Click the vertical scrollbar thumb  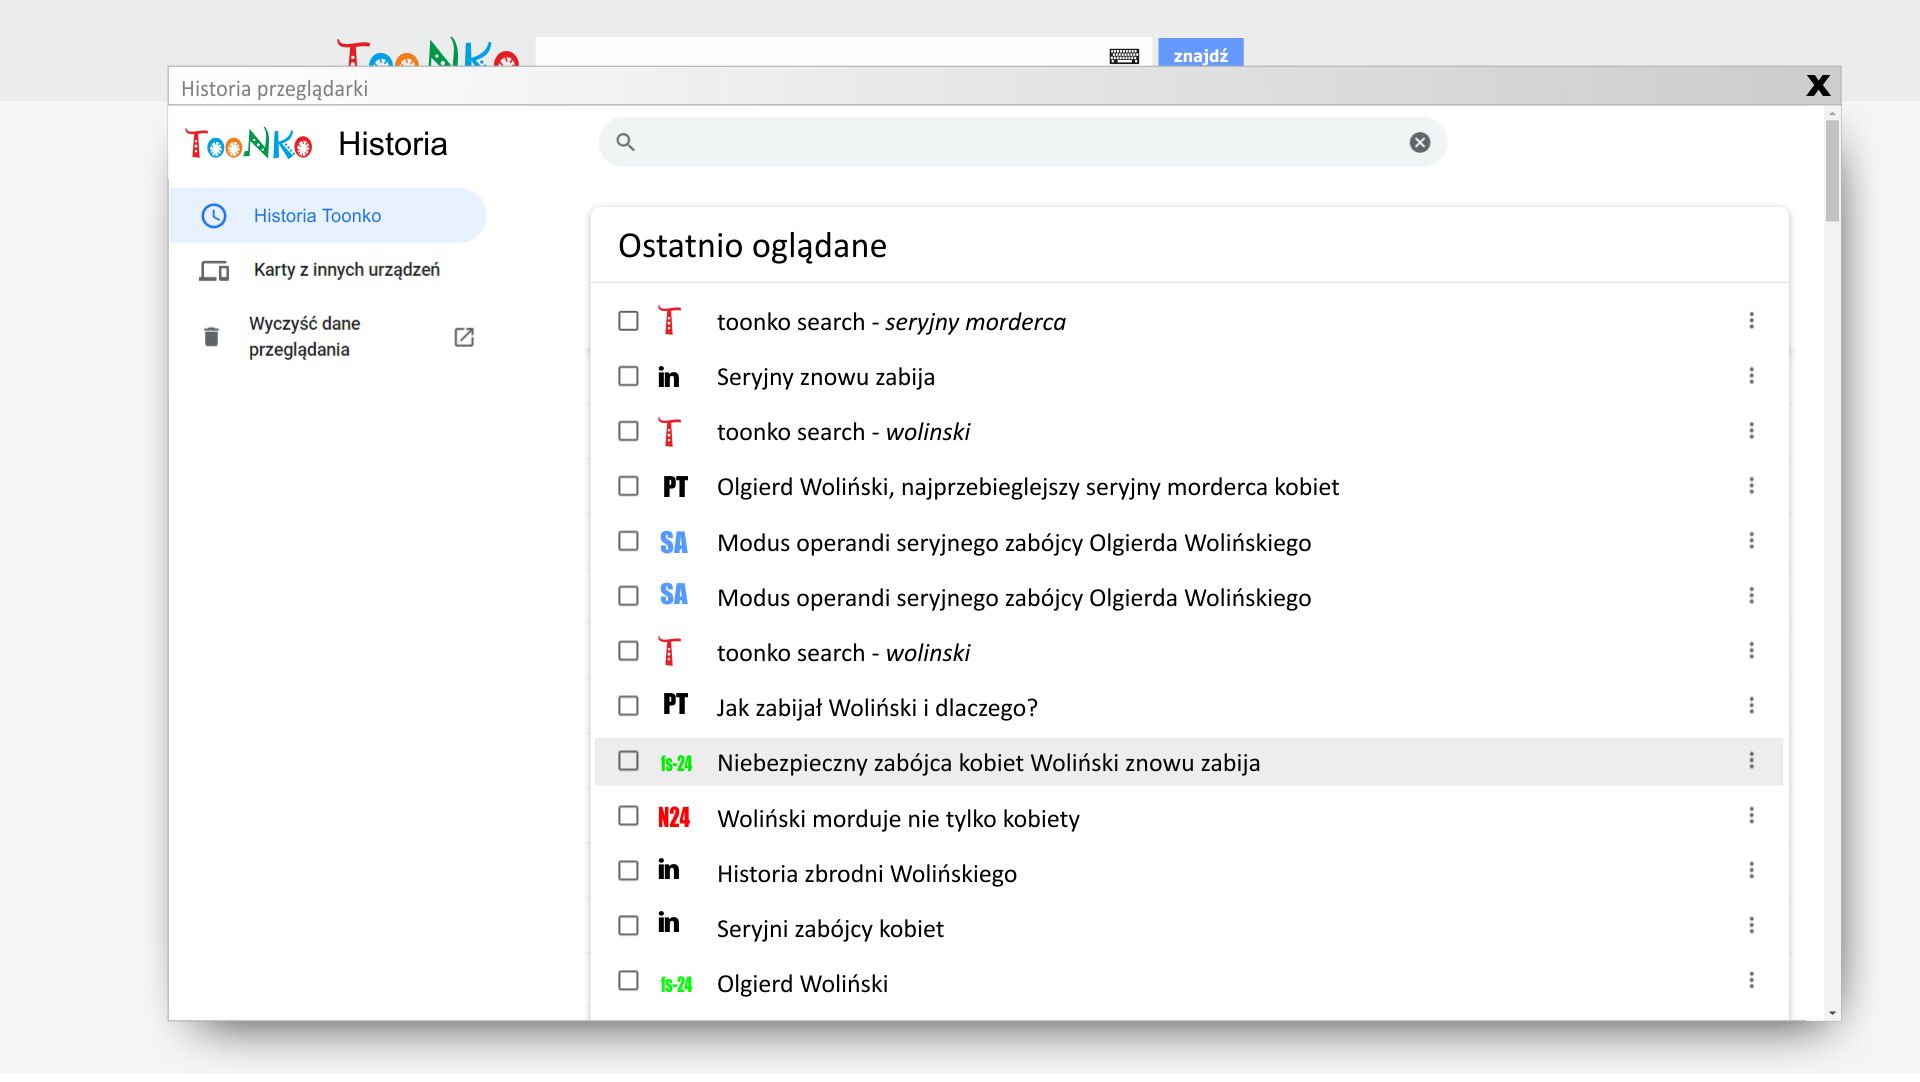coord(1832,171)
